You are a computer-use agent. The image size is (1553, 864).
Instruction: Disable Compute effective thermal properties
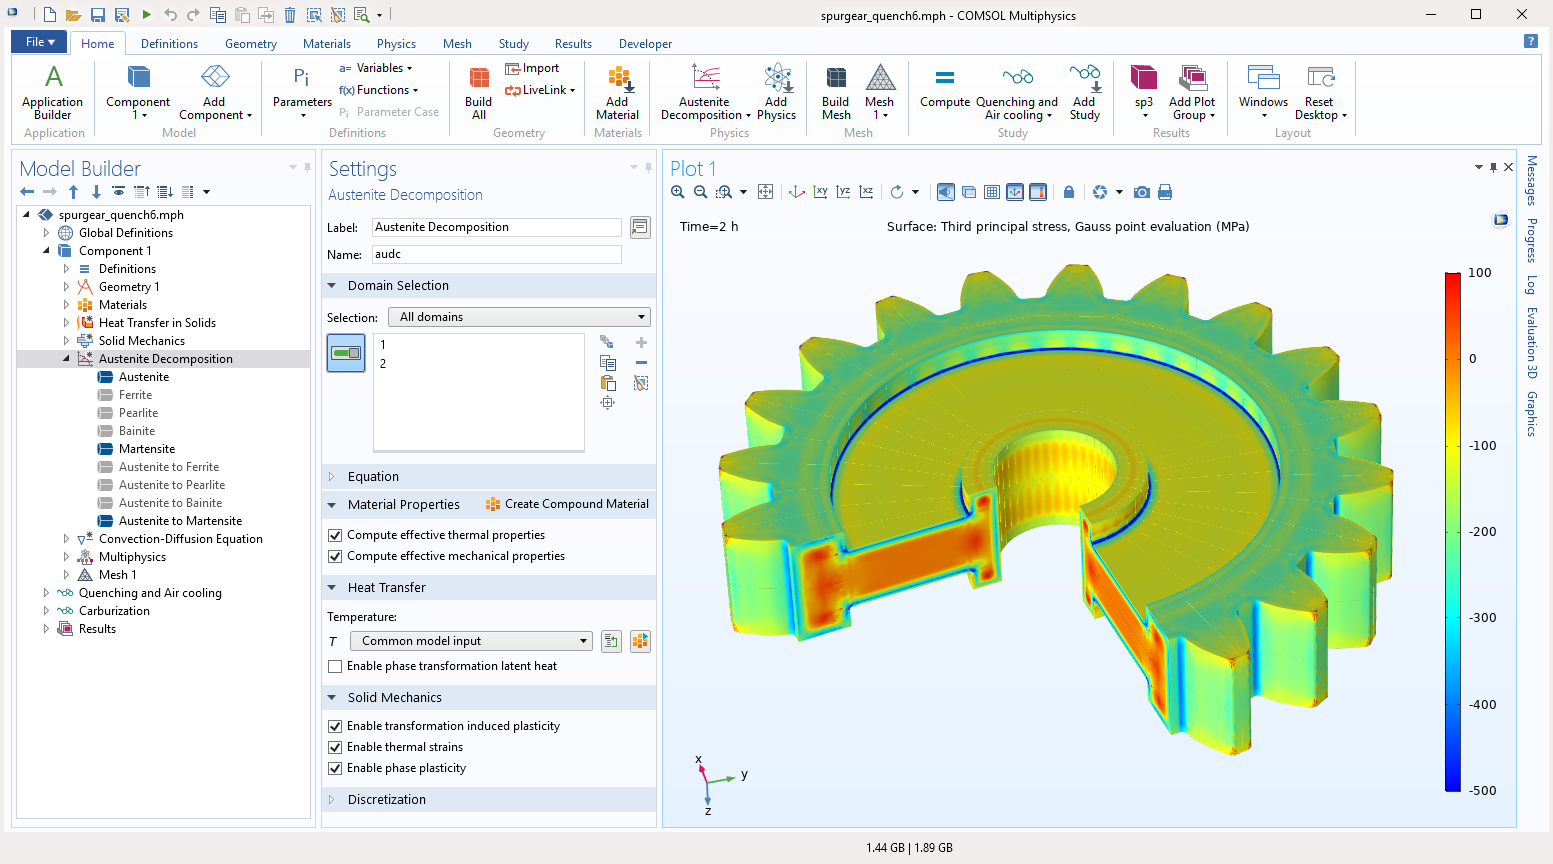pos(334,535)
